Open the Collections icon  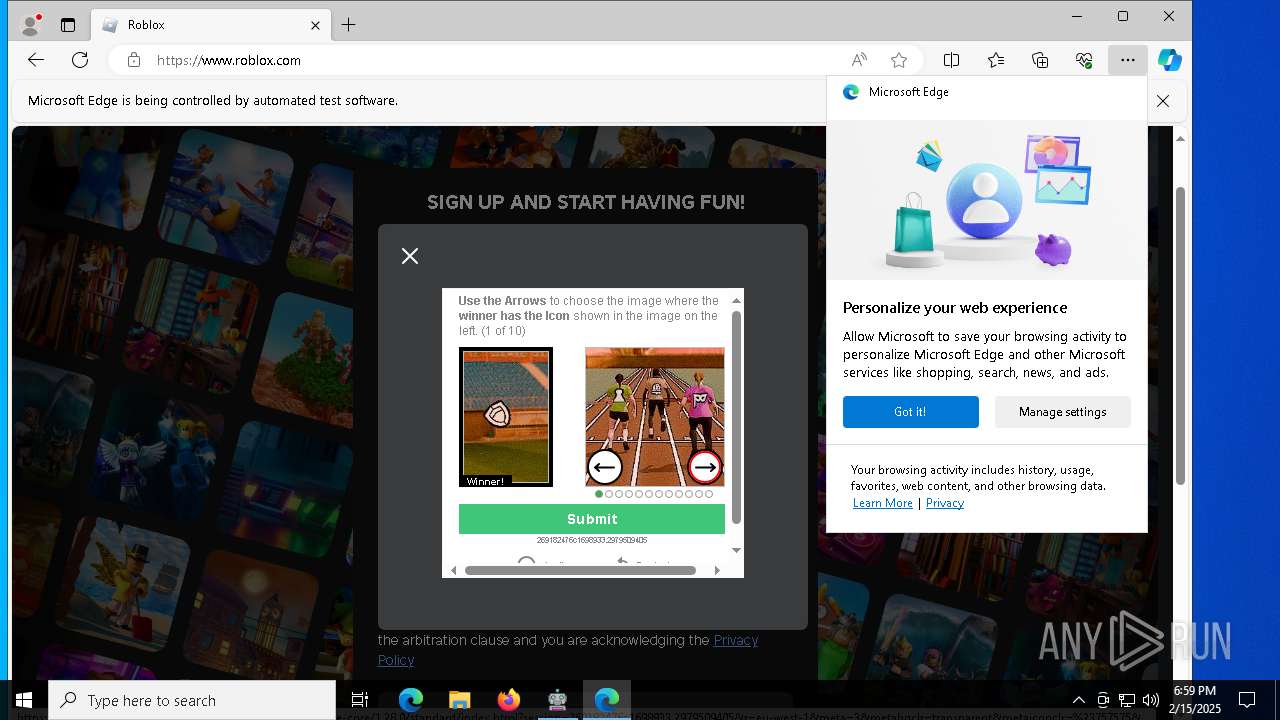pyautogui.click(x=1040, y=60)
